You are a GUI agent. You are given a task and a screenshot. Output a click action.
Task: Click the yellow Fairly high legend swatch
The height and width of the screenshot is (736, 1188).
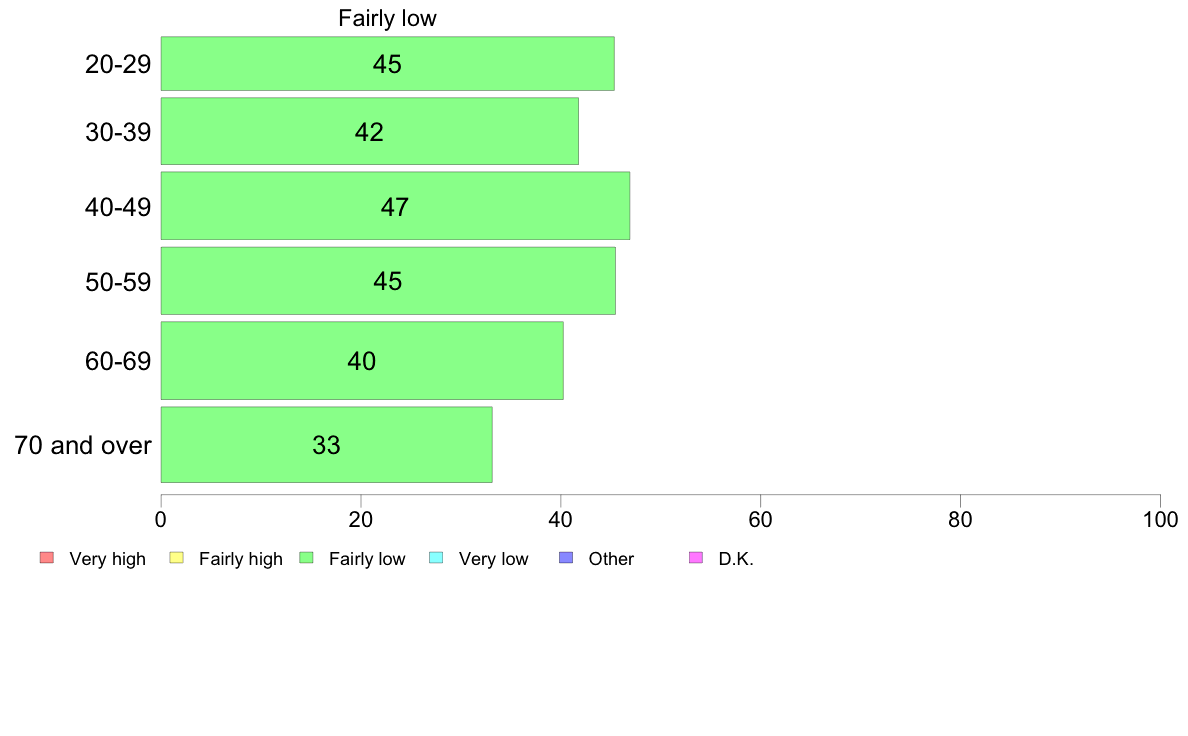pyautogui.click(x=177, y=558)
